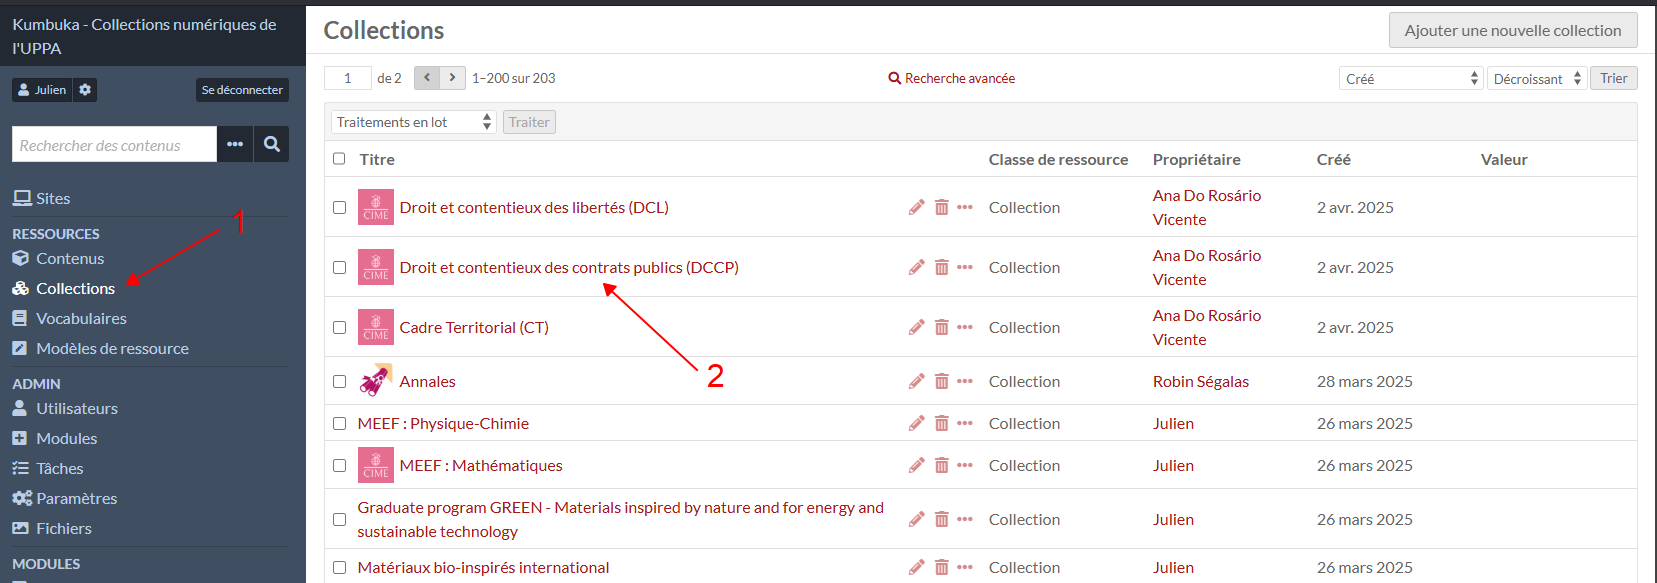Open user settings gear icon beside Julien
Image resolution: width=1657 pixels, height=583 pixels.
pyautogui.click(x=85, y=90)
